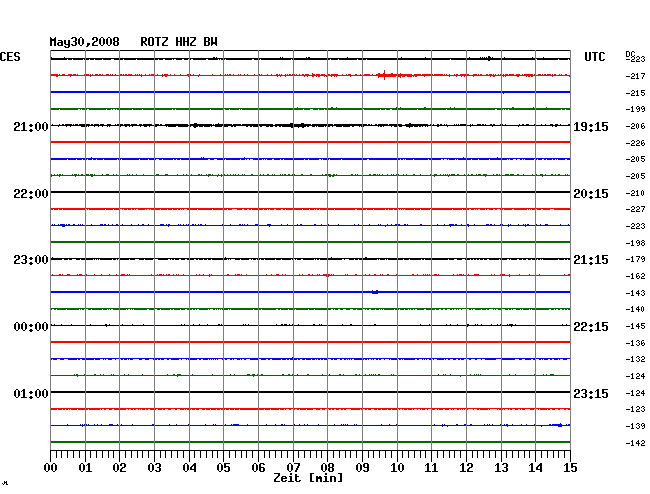Viewport: 650px width, 494px height.
Task: Click minute tick label 06 on time axis
Action: click(x=258, y=468)
